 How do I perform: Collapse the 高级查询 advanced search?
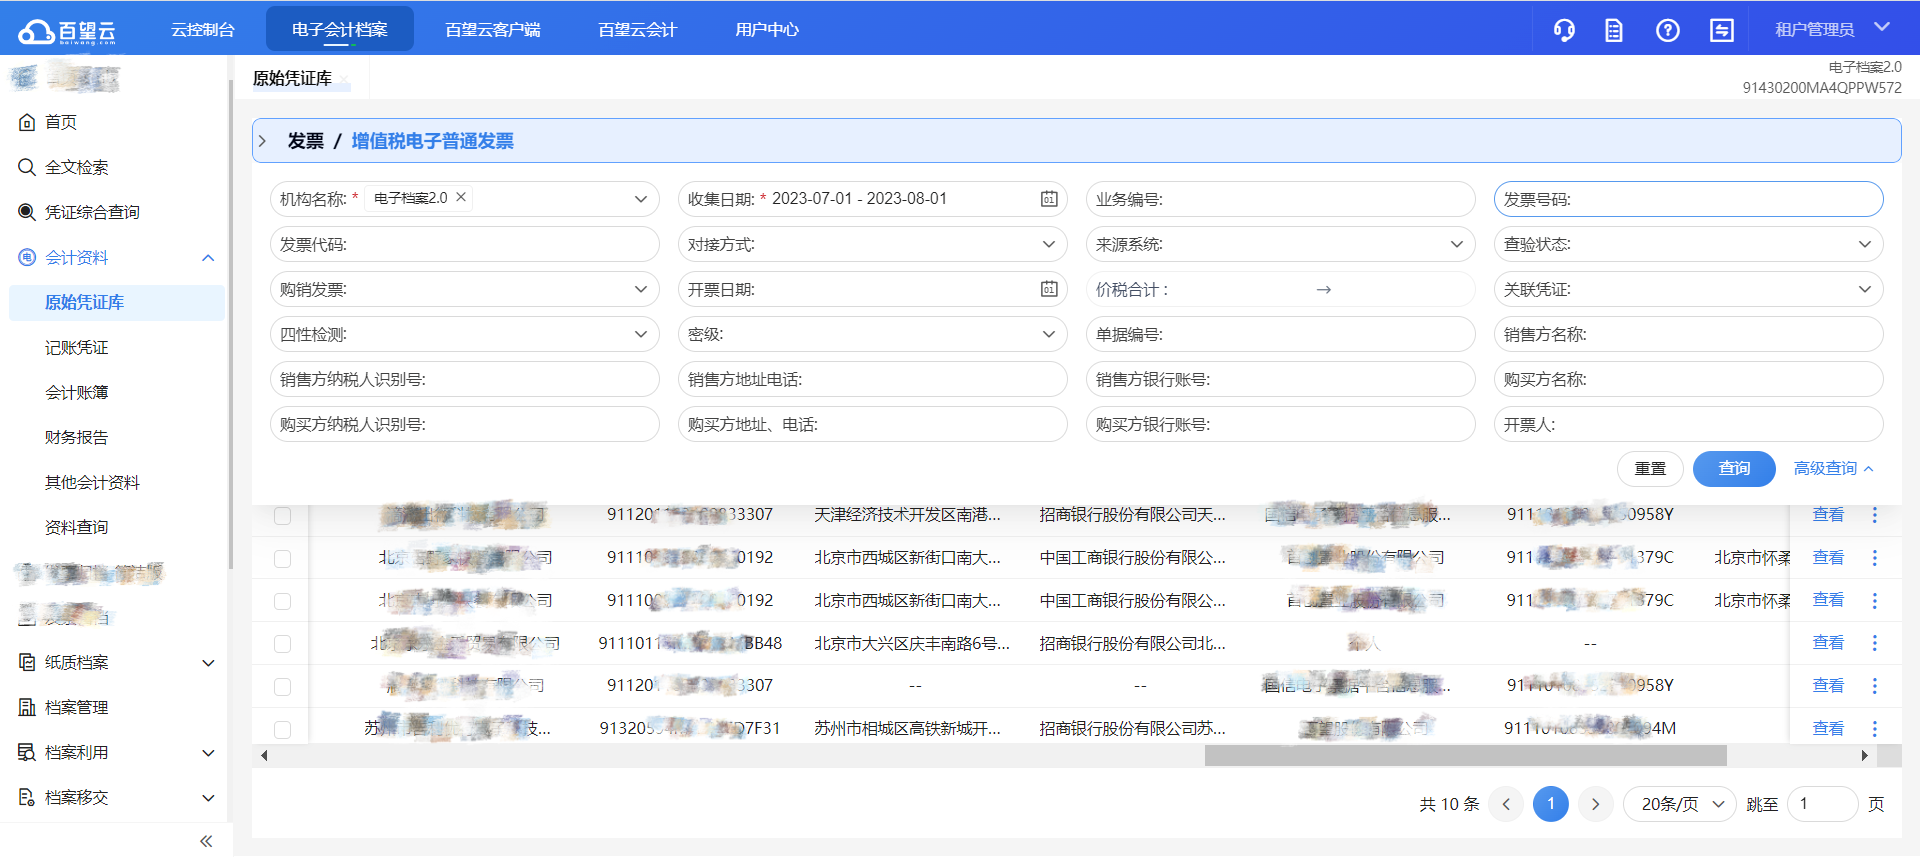(1833, 468)
